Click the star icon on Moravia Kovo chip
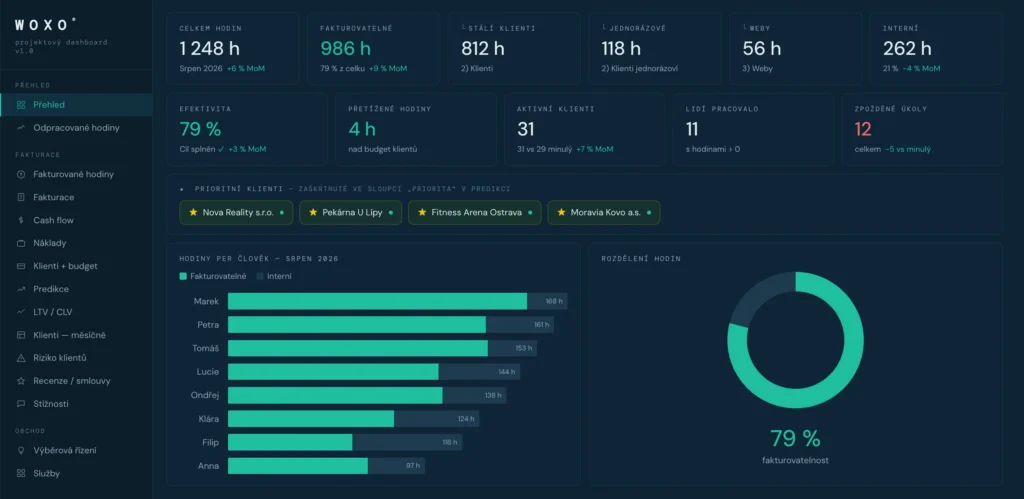1024x499 pixels. coord(561,212)
